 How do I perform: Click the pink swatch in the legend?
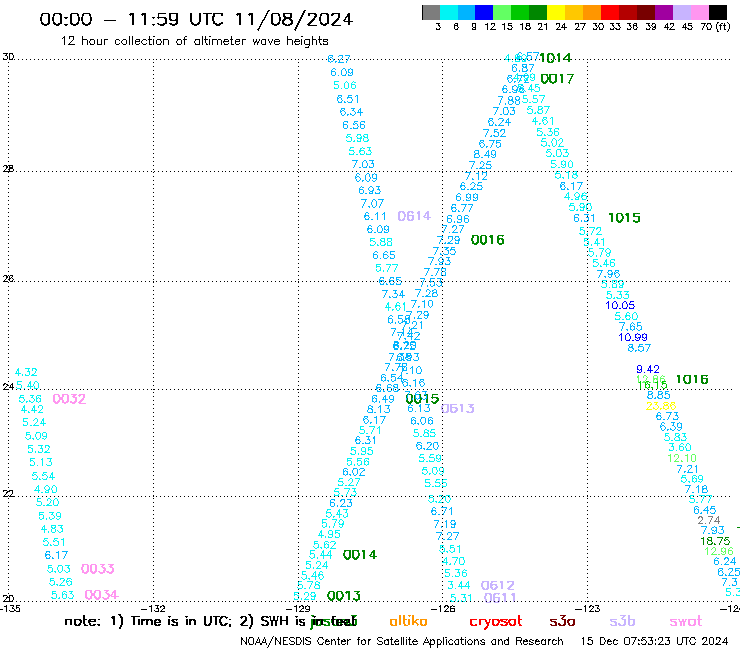[699, 12]
